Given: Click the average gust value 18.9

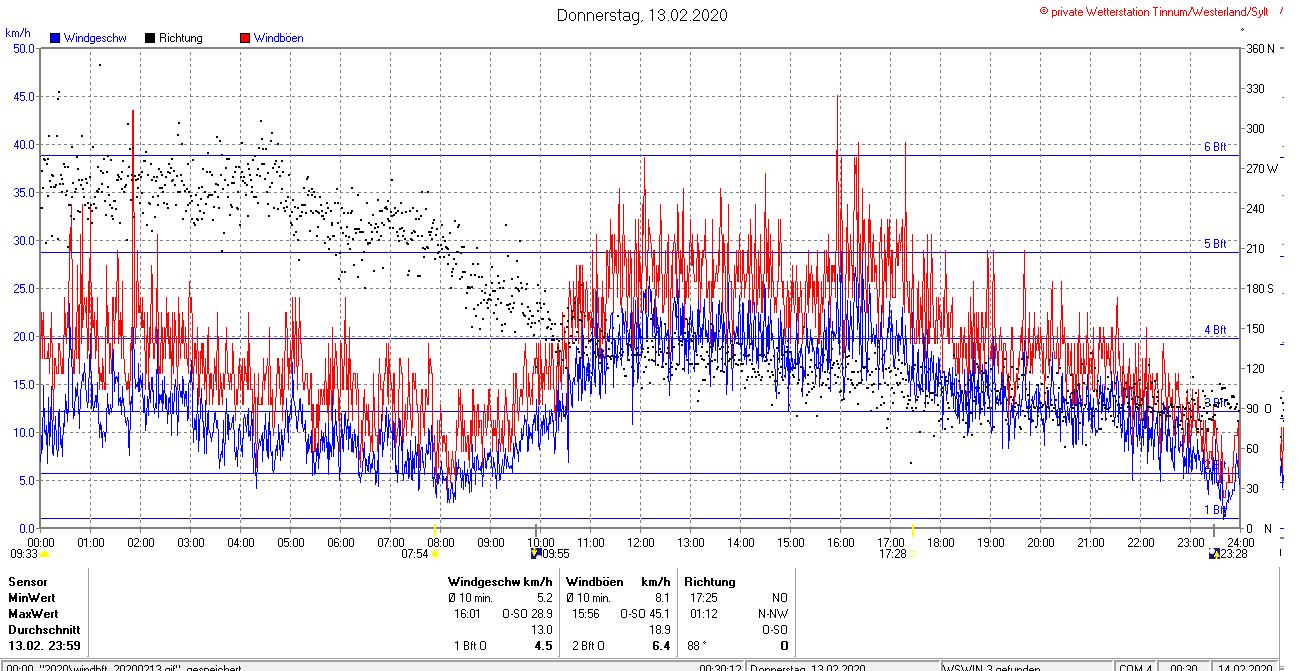Looking at the screenshot, I should pos(659,630).
